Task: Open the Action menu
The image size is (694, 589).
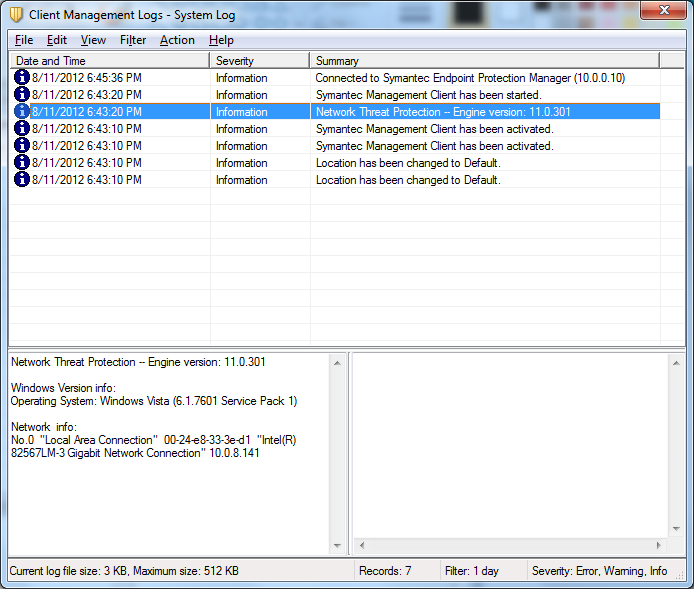Action: click(177, 40)
